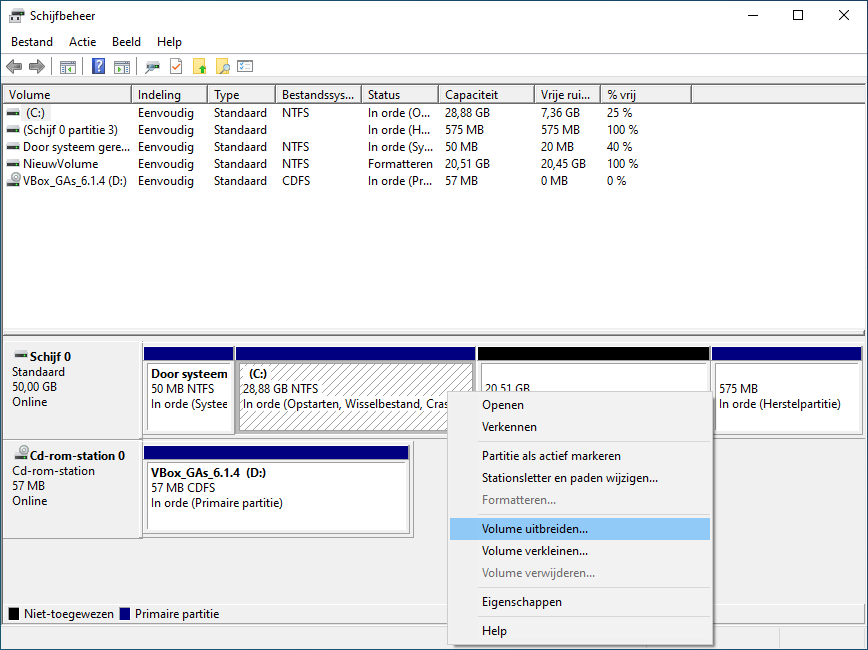The height and width of the screenshot is (650, 868).
Task: Click the magnifier search toolbar icon
Action: click(x=223, y=67)
